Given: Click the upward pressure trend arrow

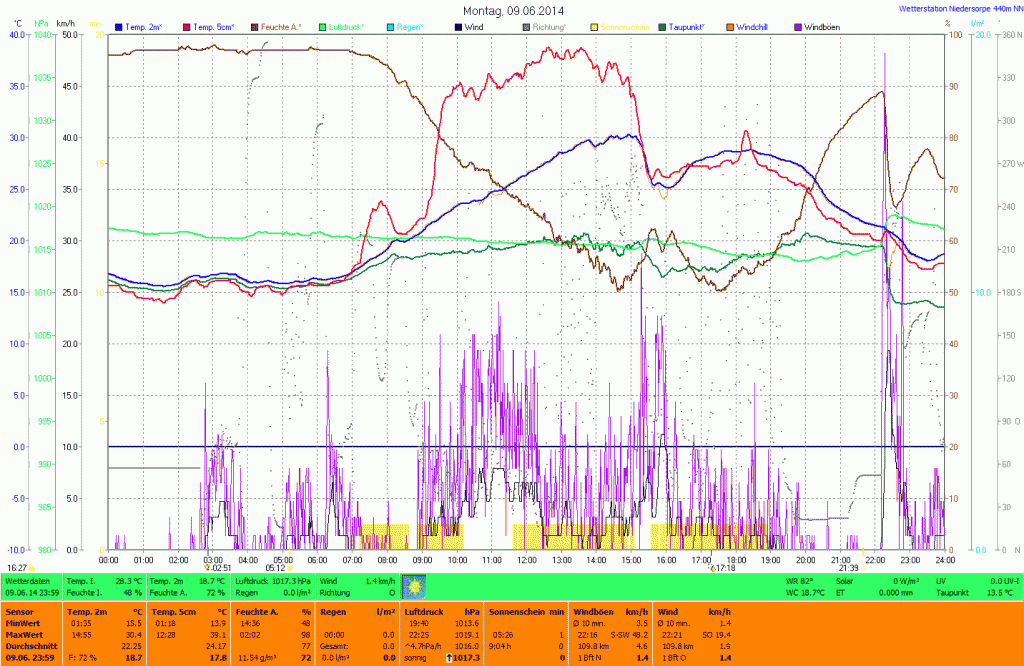Looking at the screenshot, I should click(449, 658).
